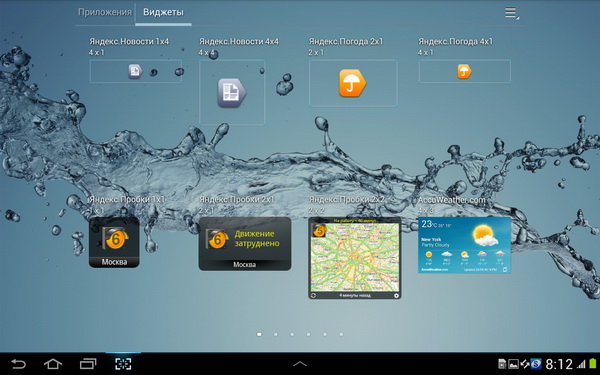The height and width of the screenshot is (375, 600).
Task: Tap the Back navigation button
Action: pyautogui.click(x=18, y=364)
